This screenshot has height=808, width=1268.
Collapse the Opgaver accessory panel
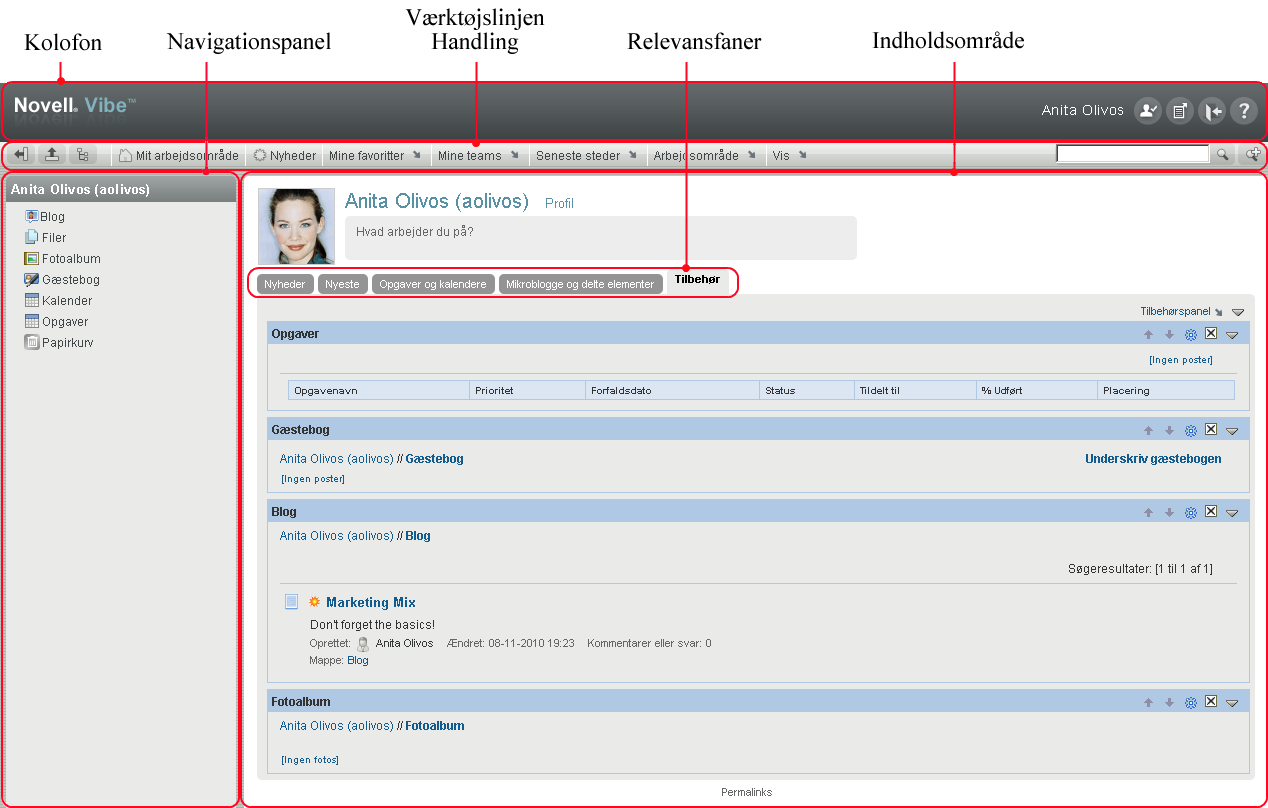click(1232, 336)
